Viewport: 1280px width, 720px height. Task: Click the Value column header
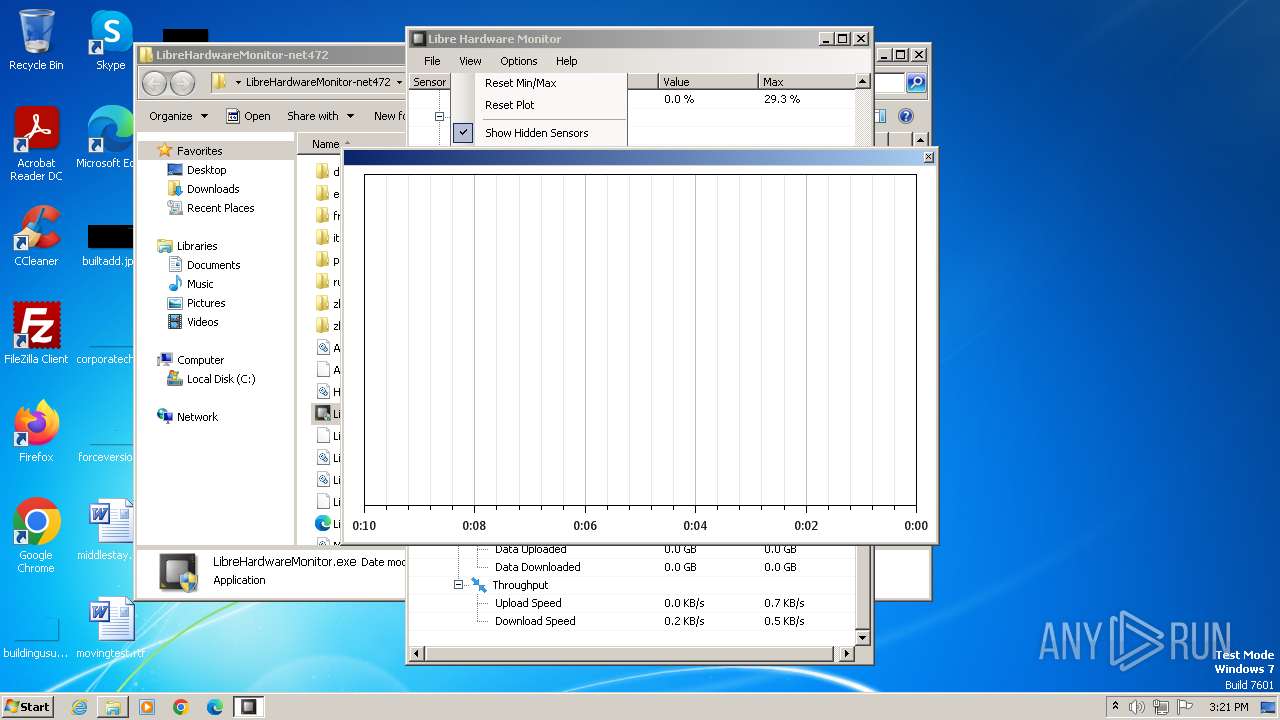pyautogui.click(x=708, y=82)
